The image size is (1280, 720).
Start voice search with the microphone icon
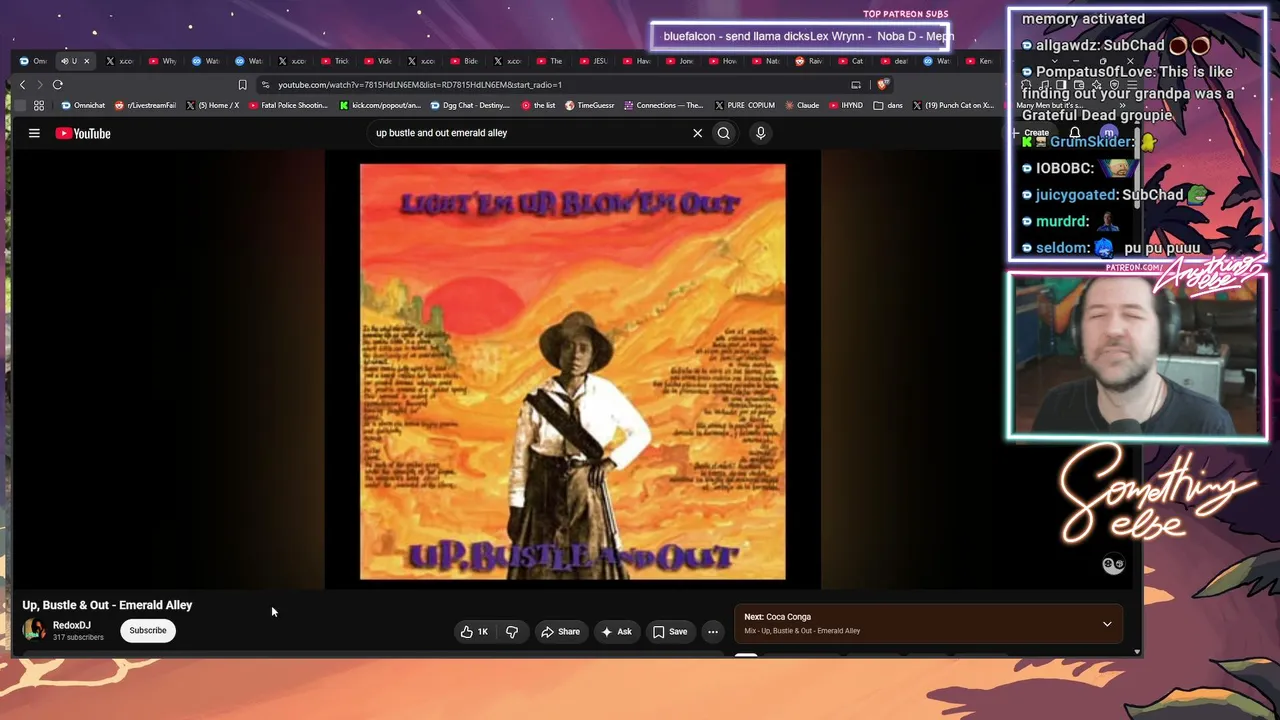coord(761,133)
